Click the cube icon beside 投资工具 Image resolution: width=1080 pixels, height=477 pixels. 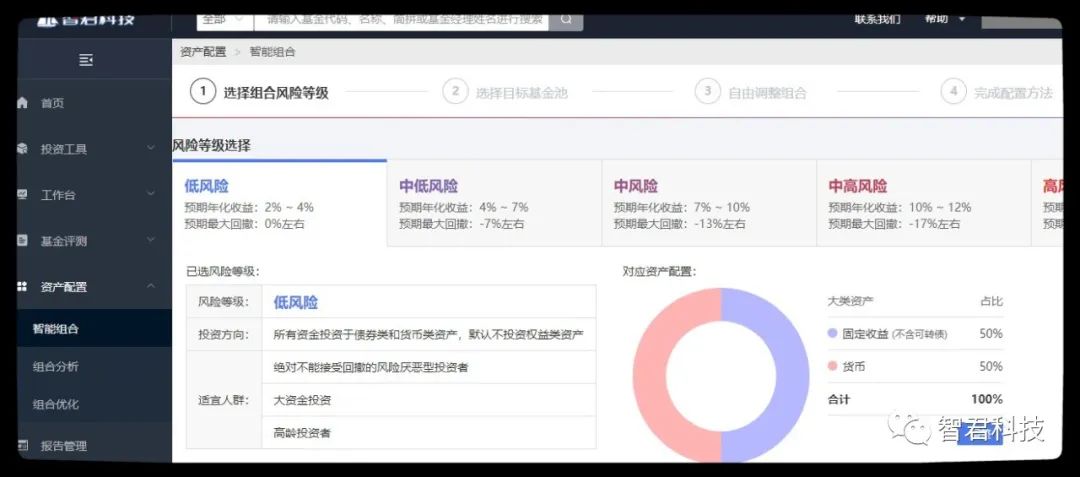point(23,149)
